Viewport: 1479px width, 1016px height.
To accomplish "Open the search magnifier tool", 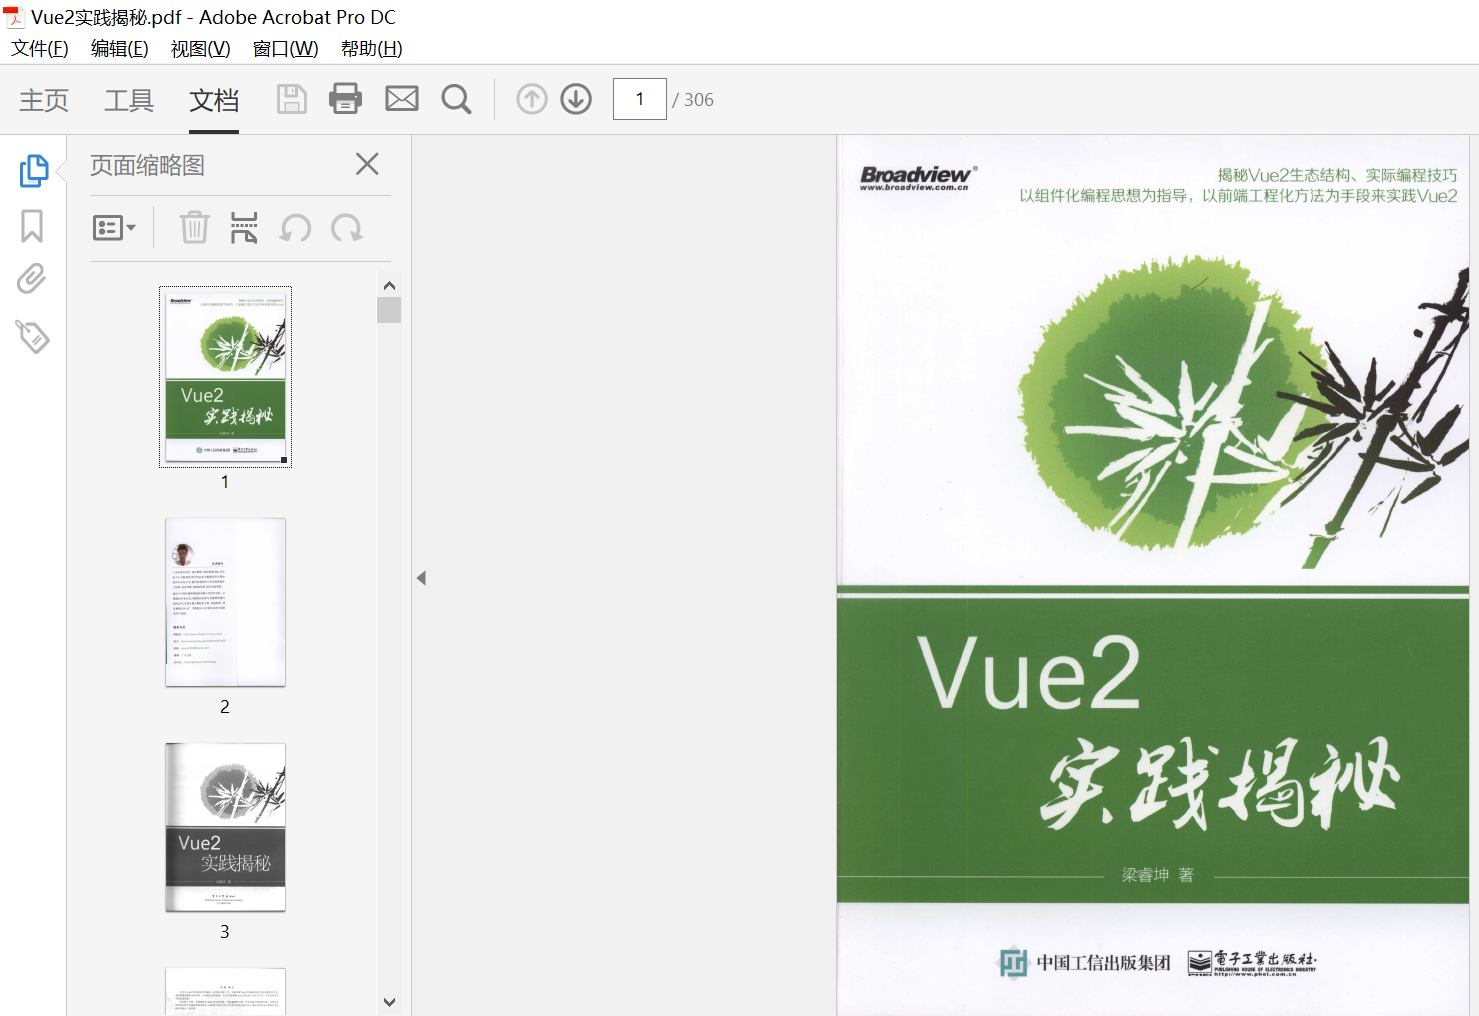I will pyautogui.click(x=457, y=99).
